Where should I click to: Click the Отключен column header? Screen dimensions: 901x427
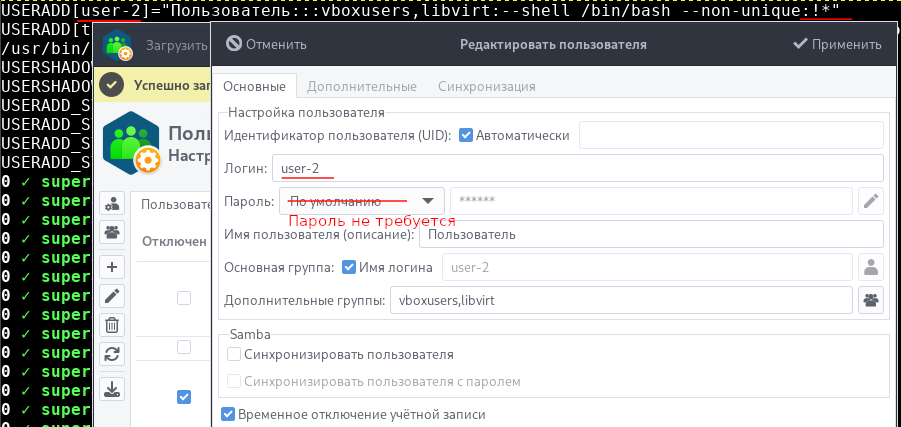point(175,241)
